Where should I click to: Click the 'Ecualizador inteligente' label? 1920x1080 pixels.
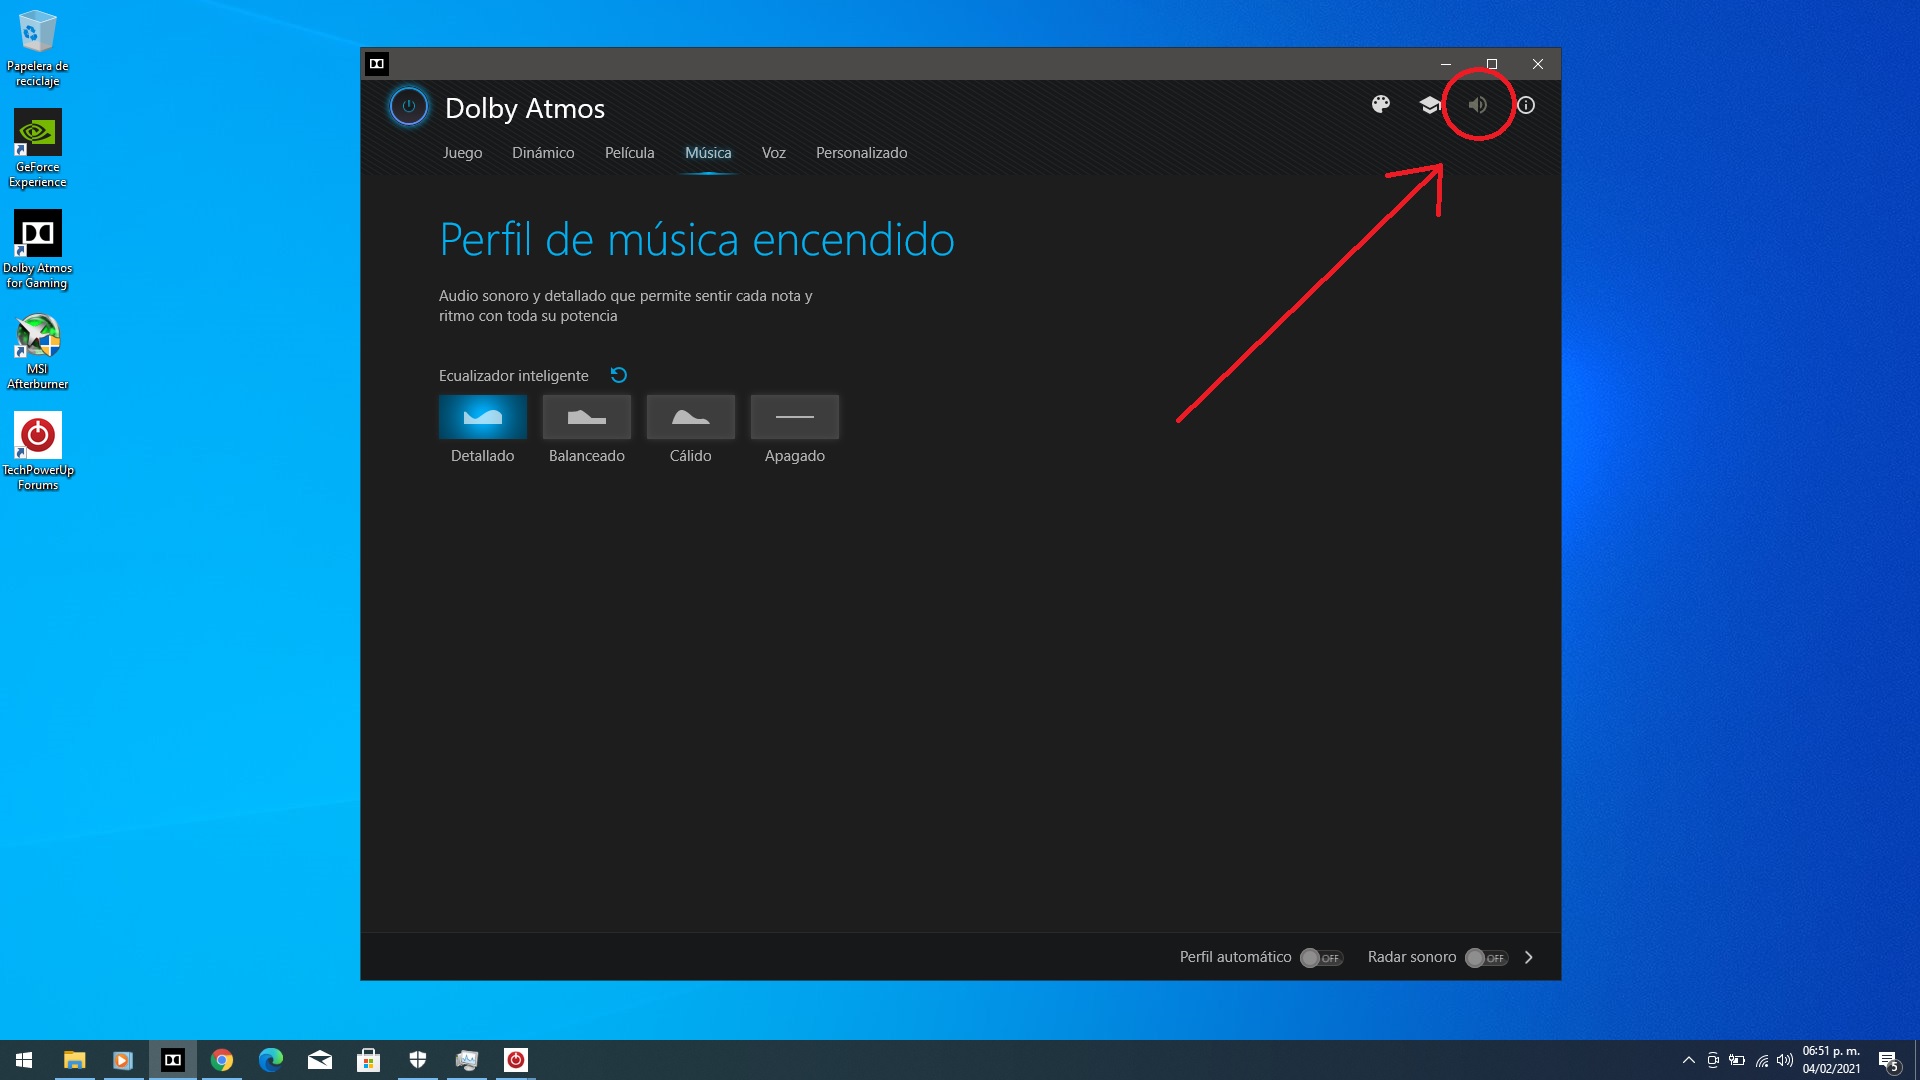pyautogui.click(x=514, y=376)
